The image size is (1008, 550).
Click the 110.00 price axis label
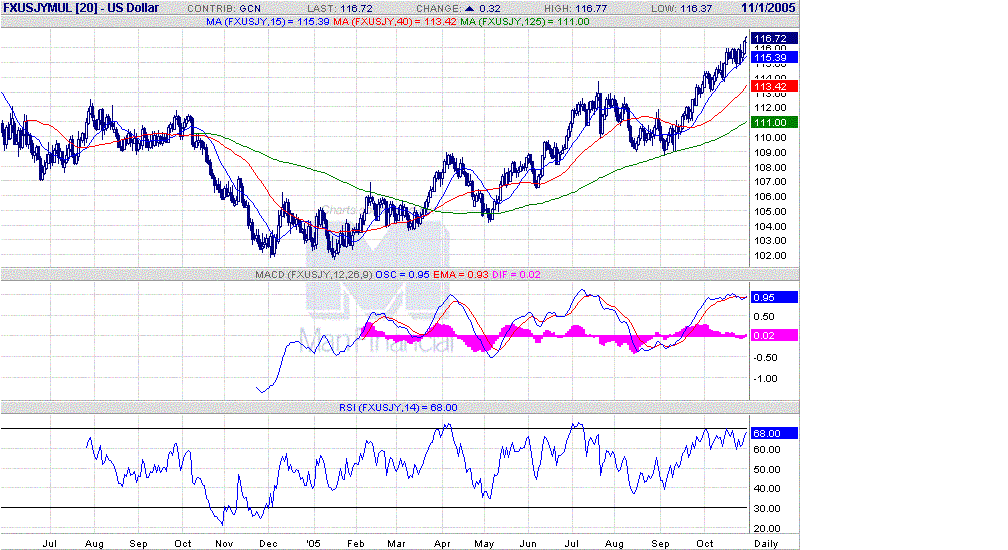[770, 138]
